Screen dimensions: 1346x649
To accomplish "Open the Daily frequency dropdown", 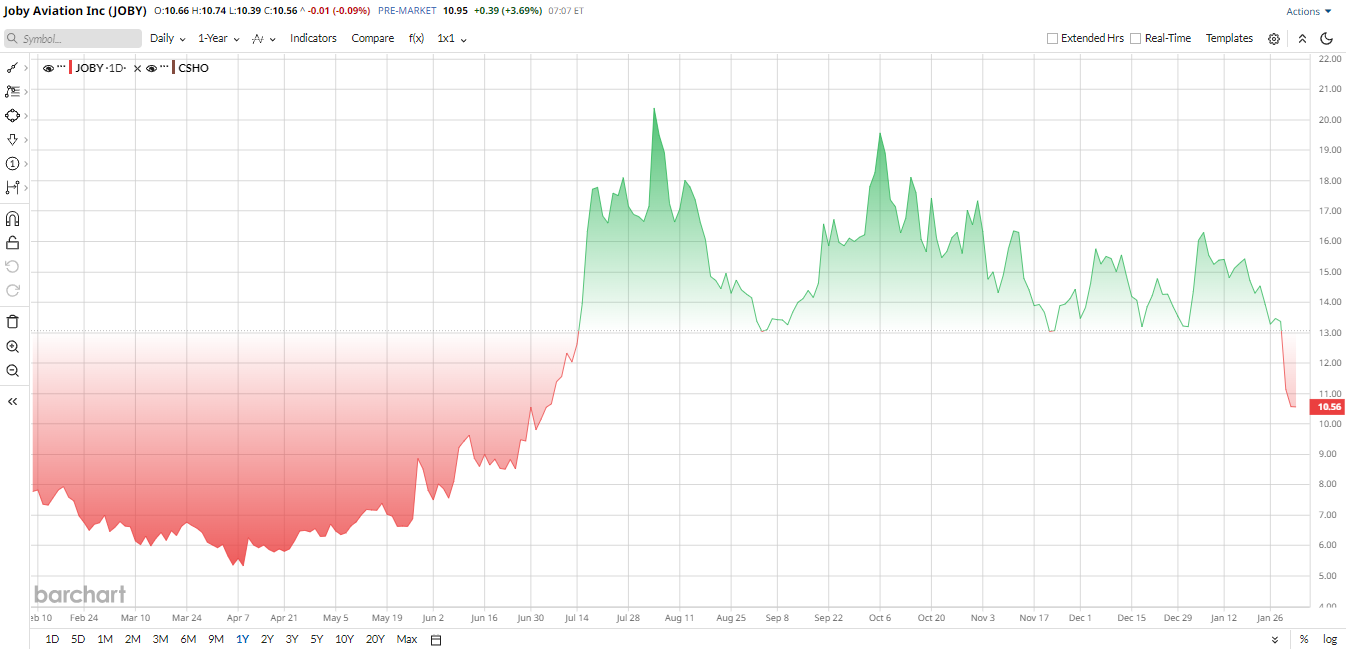I will (168, 38).
